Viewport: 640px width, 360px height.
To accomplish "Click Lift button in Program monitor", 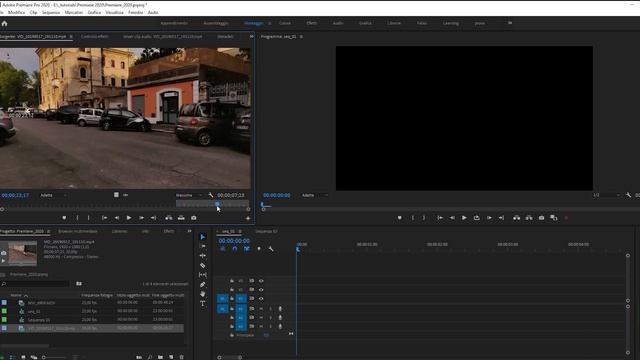I will (x=516, y=218).
